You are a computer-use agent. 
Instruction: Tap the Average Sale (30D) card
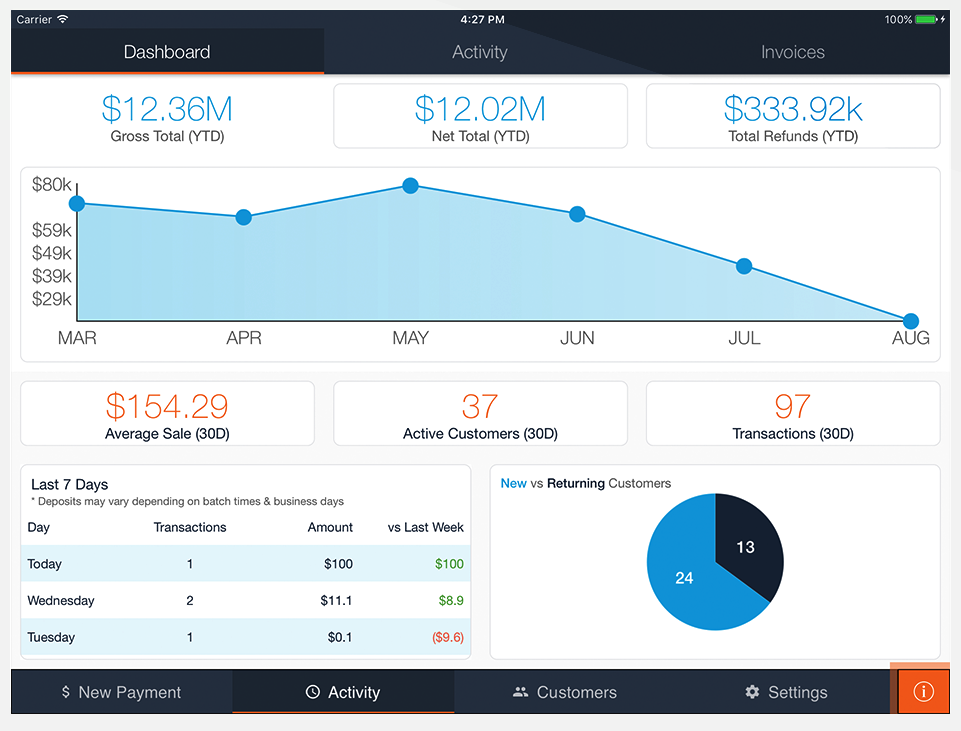[x=167, y=414]
